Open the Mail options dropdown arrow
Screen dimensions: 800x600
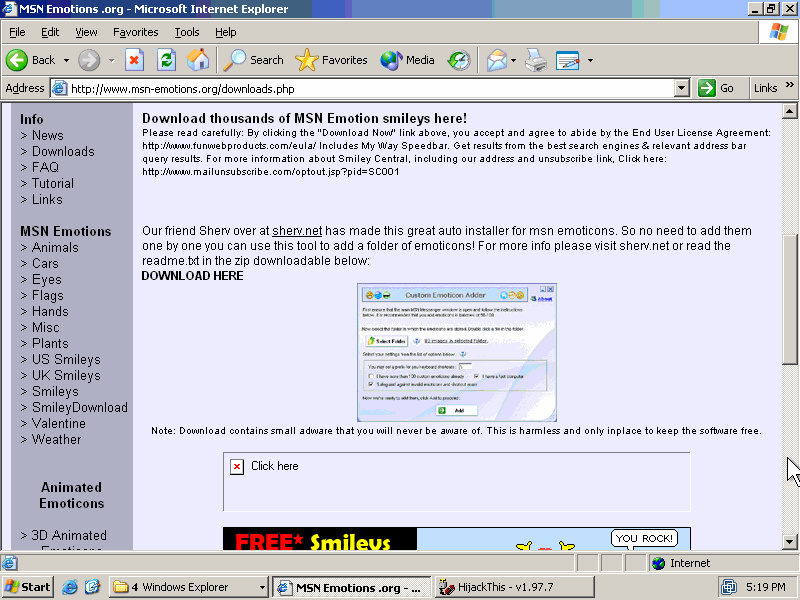point(513,60)
